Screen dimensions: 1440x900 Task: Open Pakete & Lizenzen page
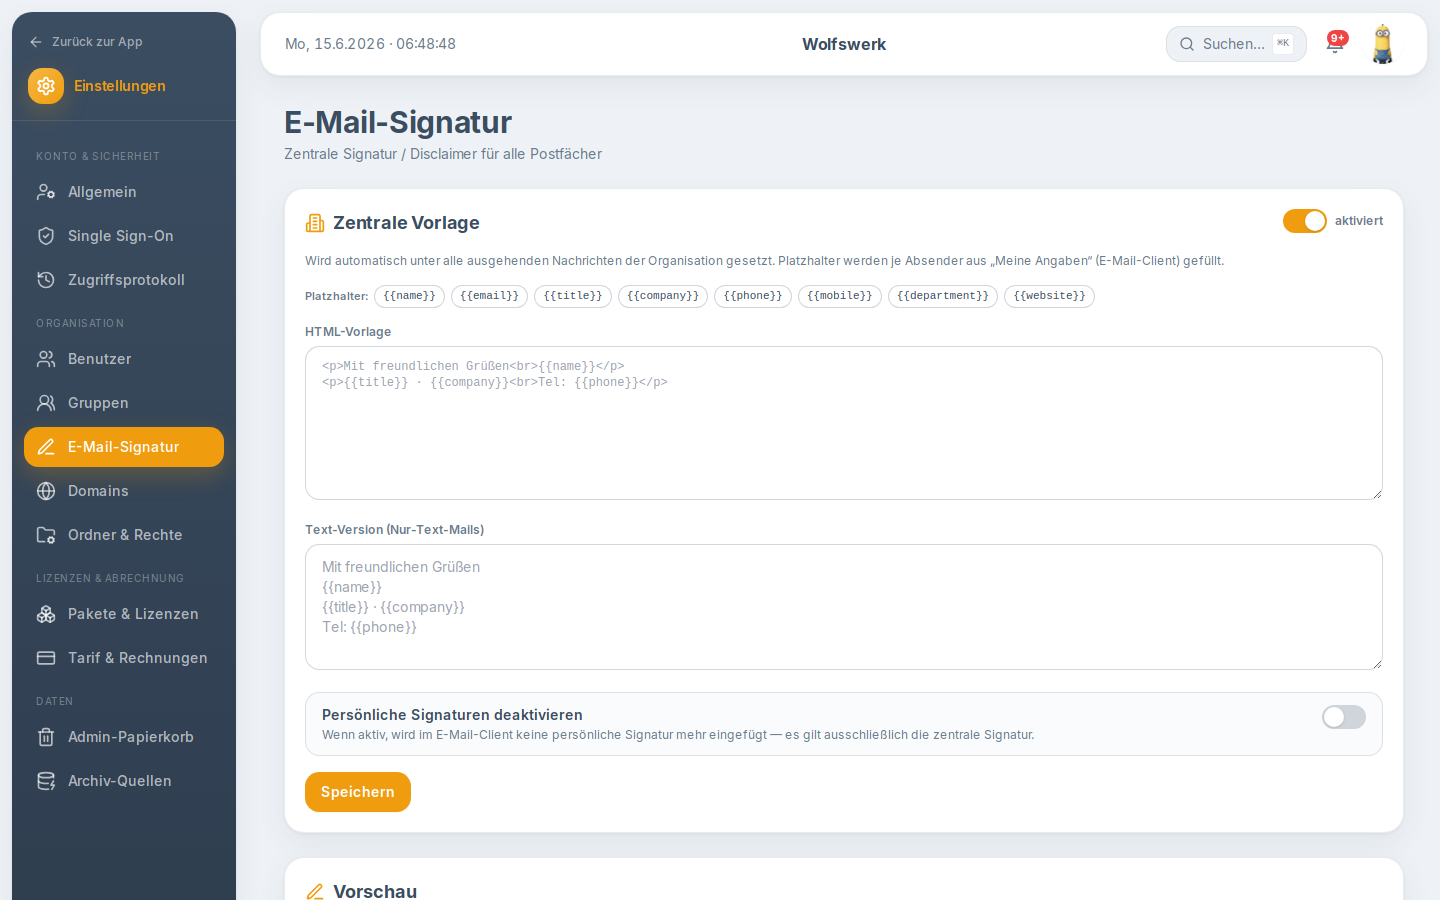[x=124, y=614]
